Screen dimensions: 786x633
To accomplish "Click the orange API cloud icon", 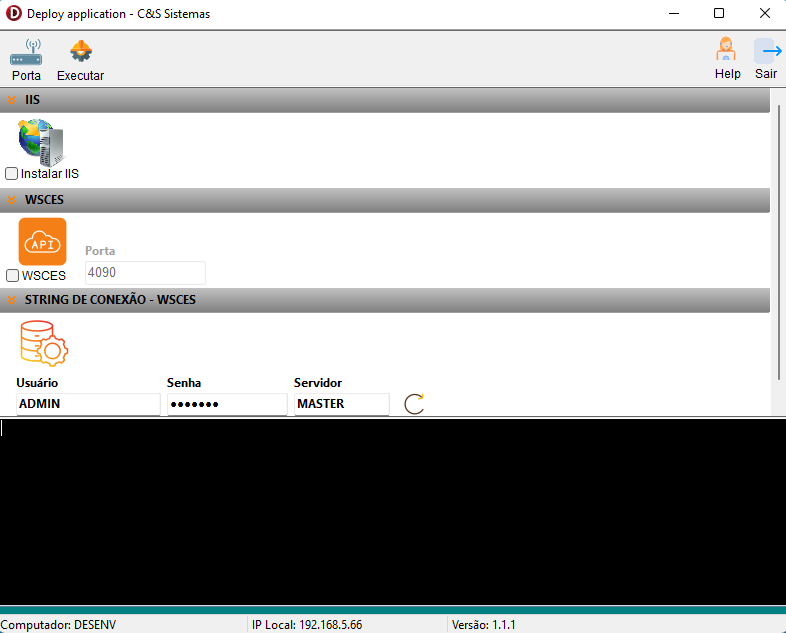I will point(43,242).
